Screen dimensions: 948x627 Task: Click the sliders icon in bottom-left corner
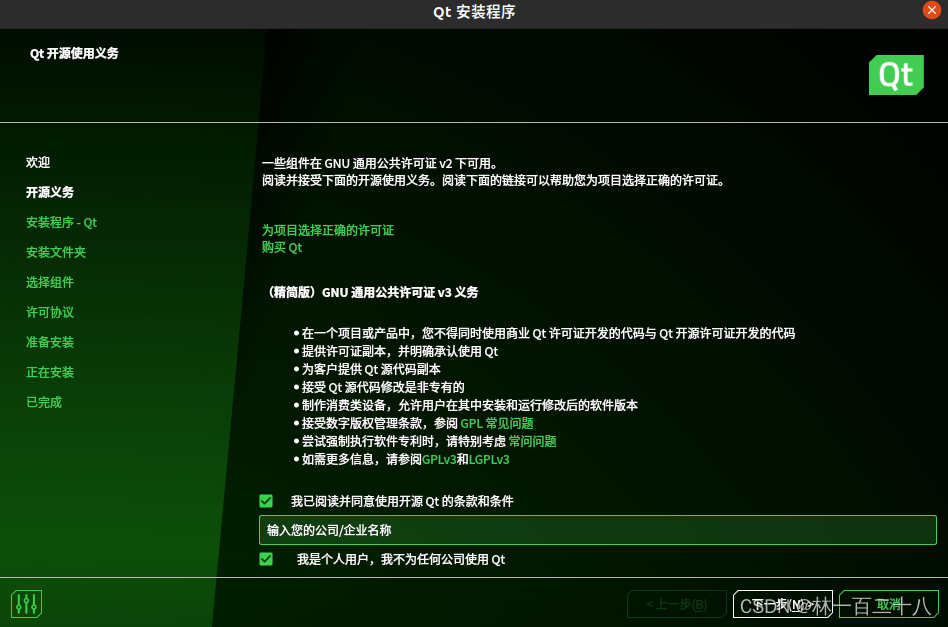pyautogui.click(x=25, y=603)
